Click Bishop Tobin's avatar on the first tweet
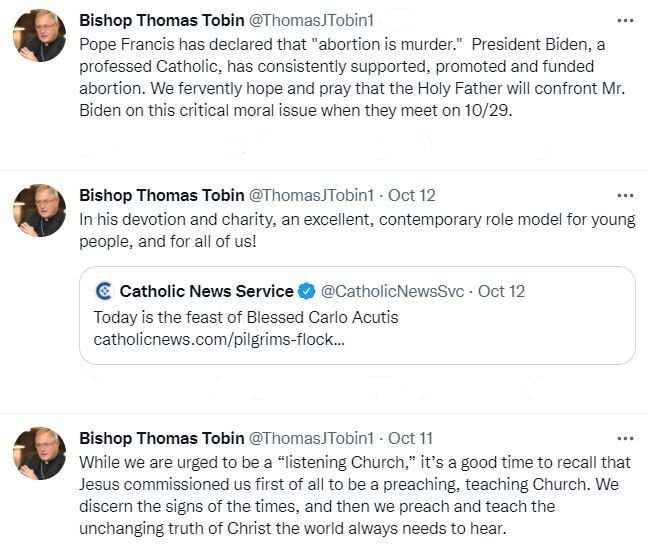648x550 pixels. coord(39,35)
